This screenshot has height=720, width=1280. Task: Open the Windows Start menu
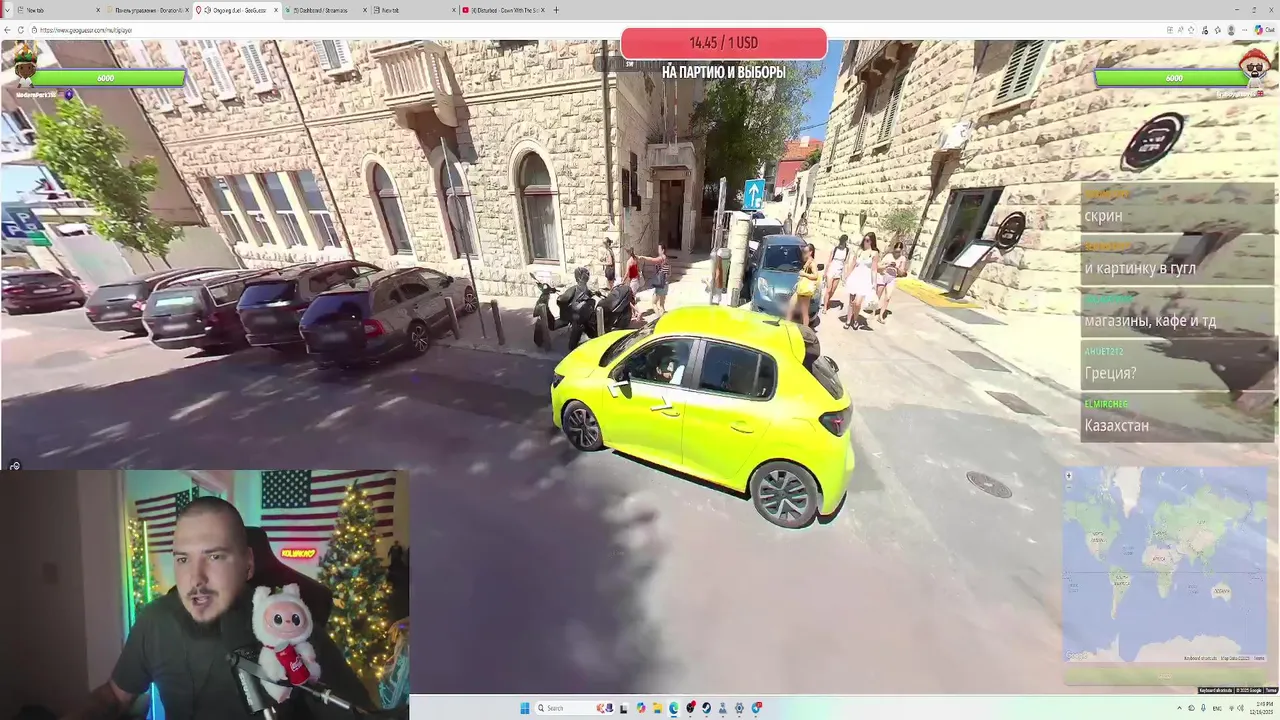point(525,708)
